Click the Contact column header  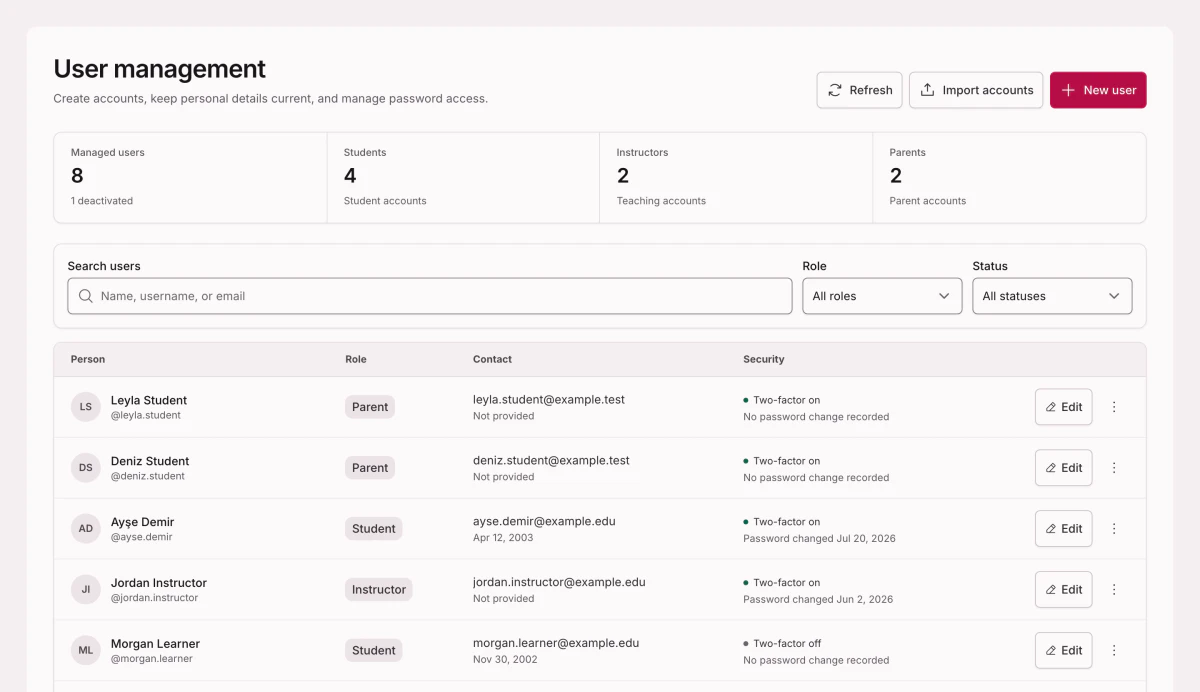pos(492,359)
